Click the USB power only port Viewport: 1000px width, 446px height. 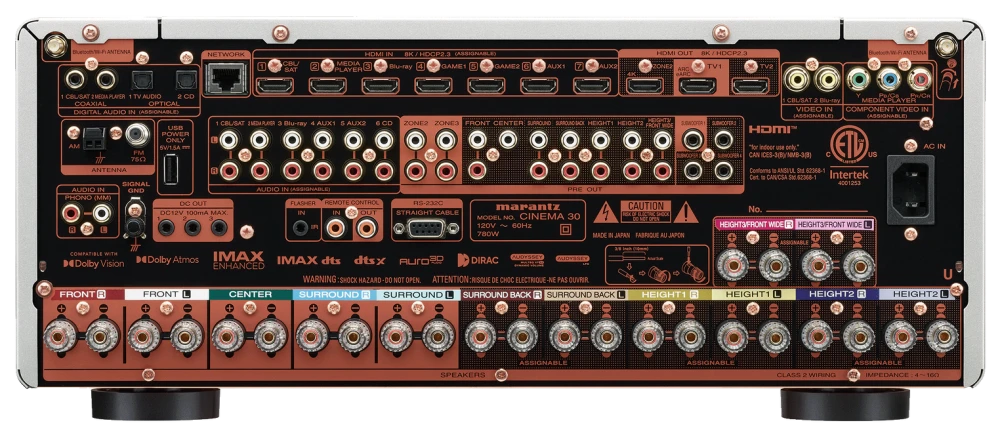[169, 171]
